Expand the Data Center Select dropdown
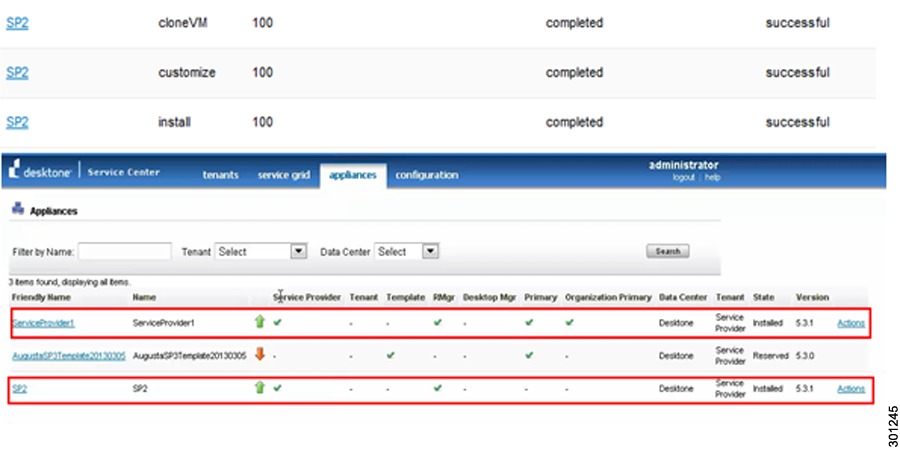Viewport: 900px width, 454px height. tap(406, 251)
